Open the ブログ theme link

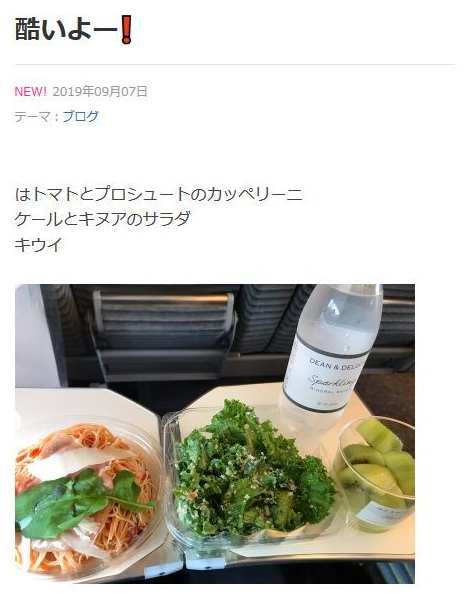click(x=80, y=116)
